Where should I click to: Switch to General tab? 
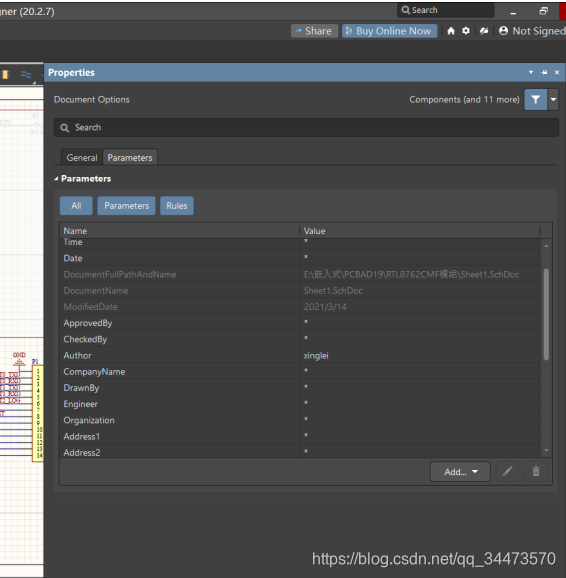[x=82, y=158]
